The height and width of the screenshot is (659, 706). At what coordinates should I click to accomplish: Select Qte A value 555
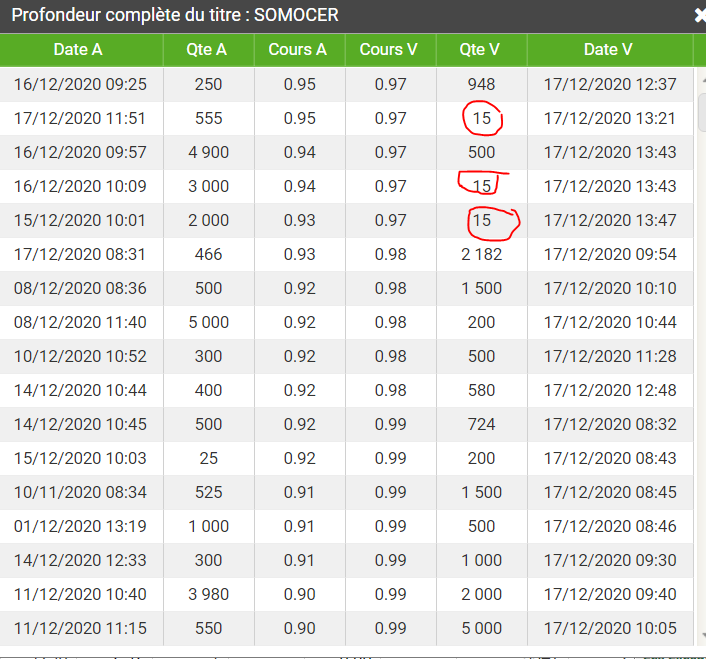208,118
